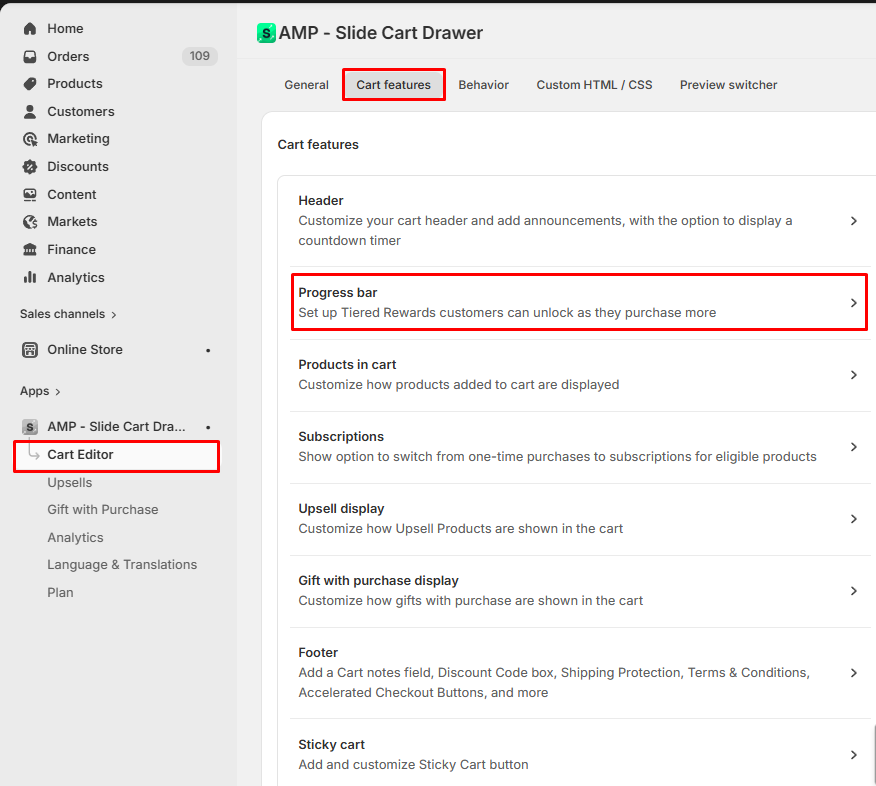Open Footer settings row
This screenshot has height=786, width=876.
580,673
